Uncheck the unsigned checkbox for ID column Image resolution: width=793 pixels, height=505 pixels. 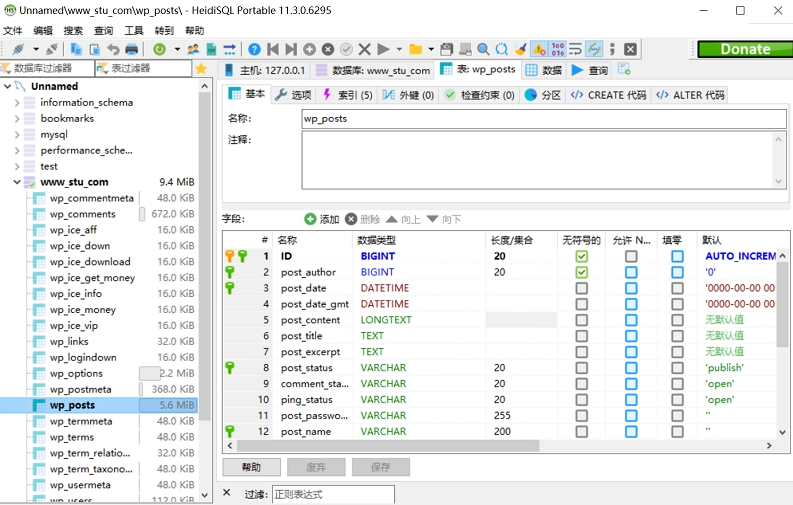click(x=582, y=256)
